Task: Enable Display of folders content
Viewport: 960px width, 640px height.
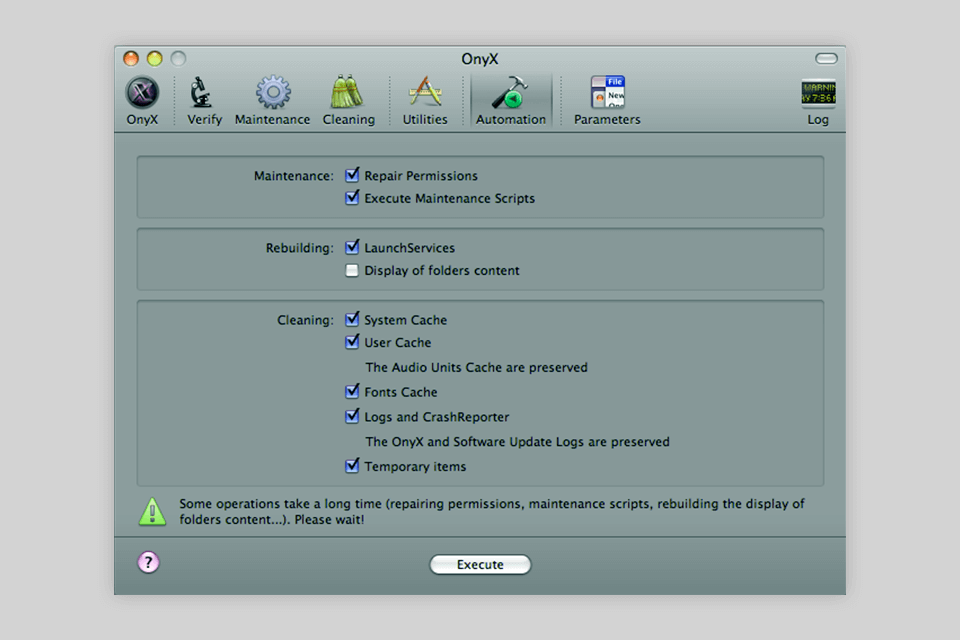Action: click(x=352, y=270)
